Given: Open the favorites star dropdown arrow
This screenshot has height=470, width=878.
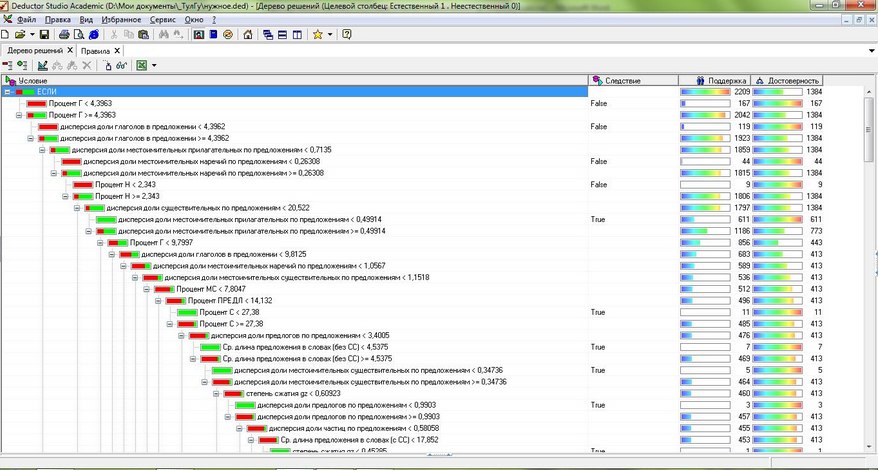Looking at the screenshot, I should click(329, 34).
